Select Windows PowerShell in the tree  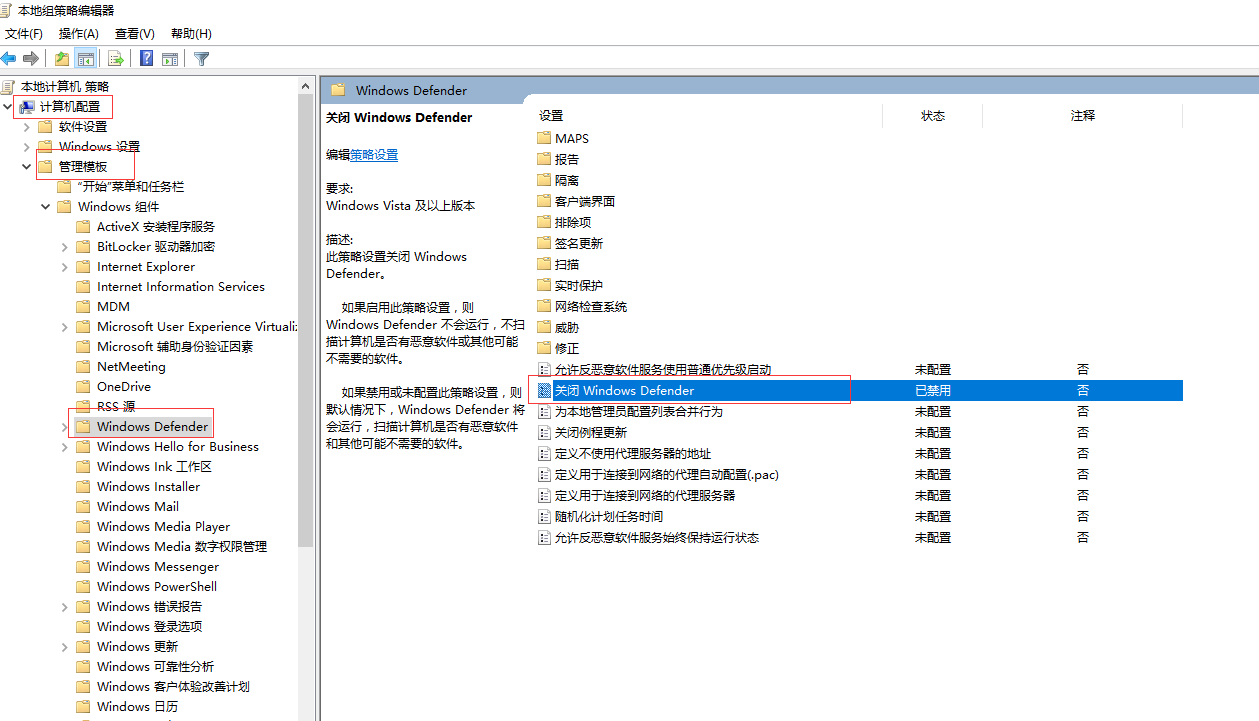tap(157, 587)
